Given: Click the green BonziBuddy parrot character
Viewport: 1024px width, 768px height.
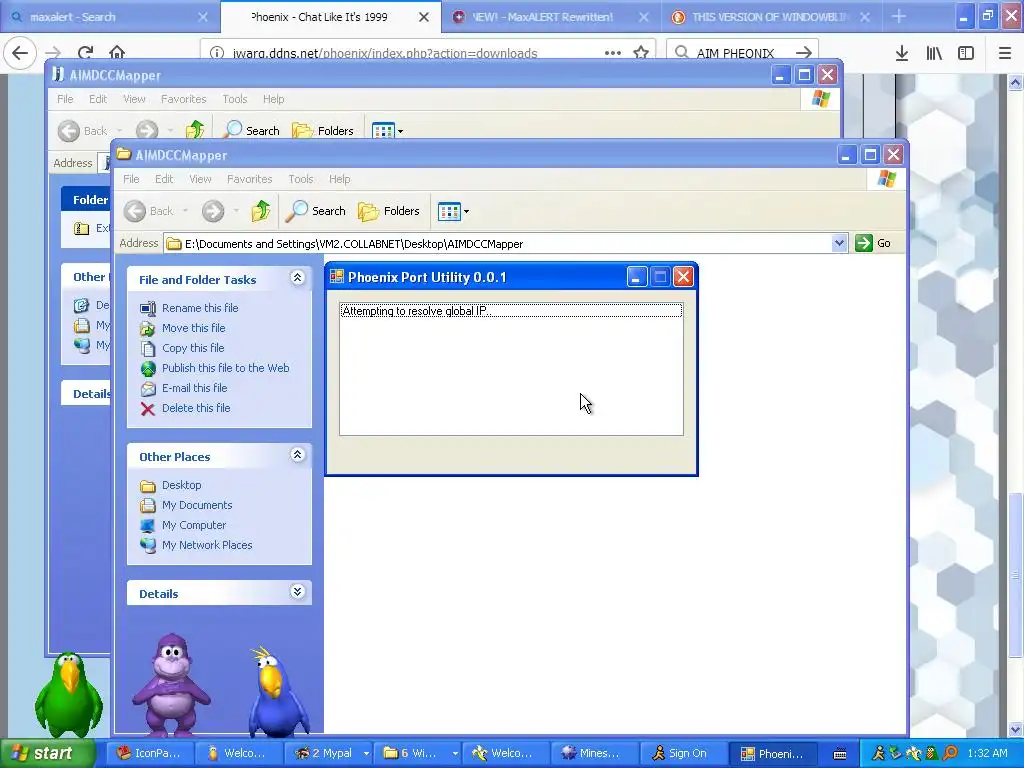Looking at the screenshot, I should (67, 694).
